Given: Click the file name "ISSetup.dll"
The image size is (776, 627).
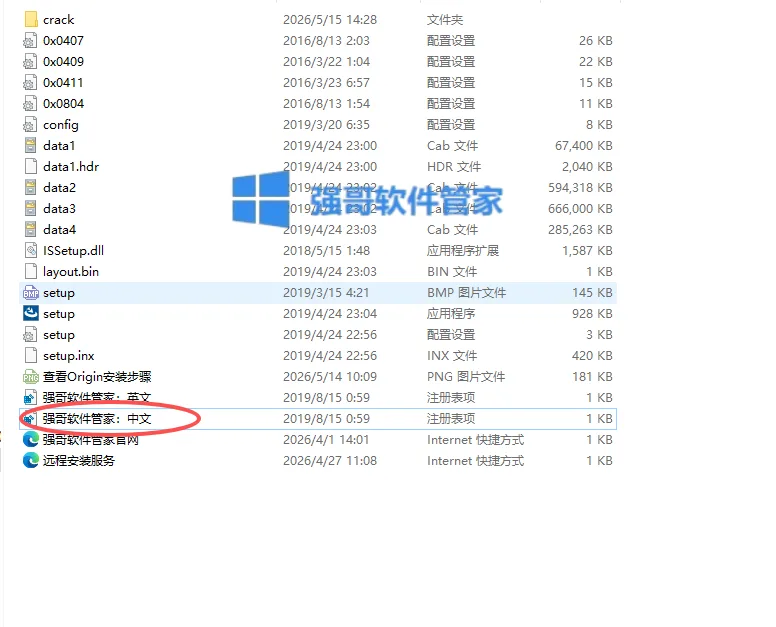Looking at the screenshot, I should pos(73,250).
